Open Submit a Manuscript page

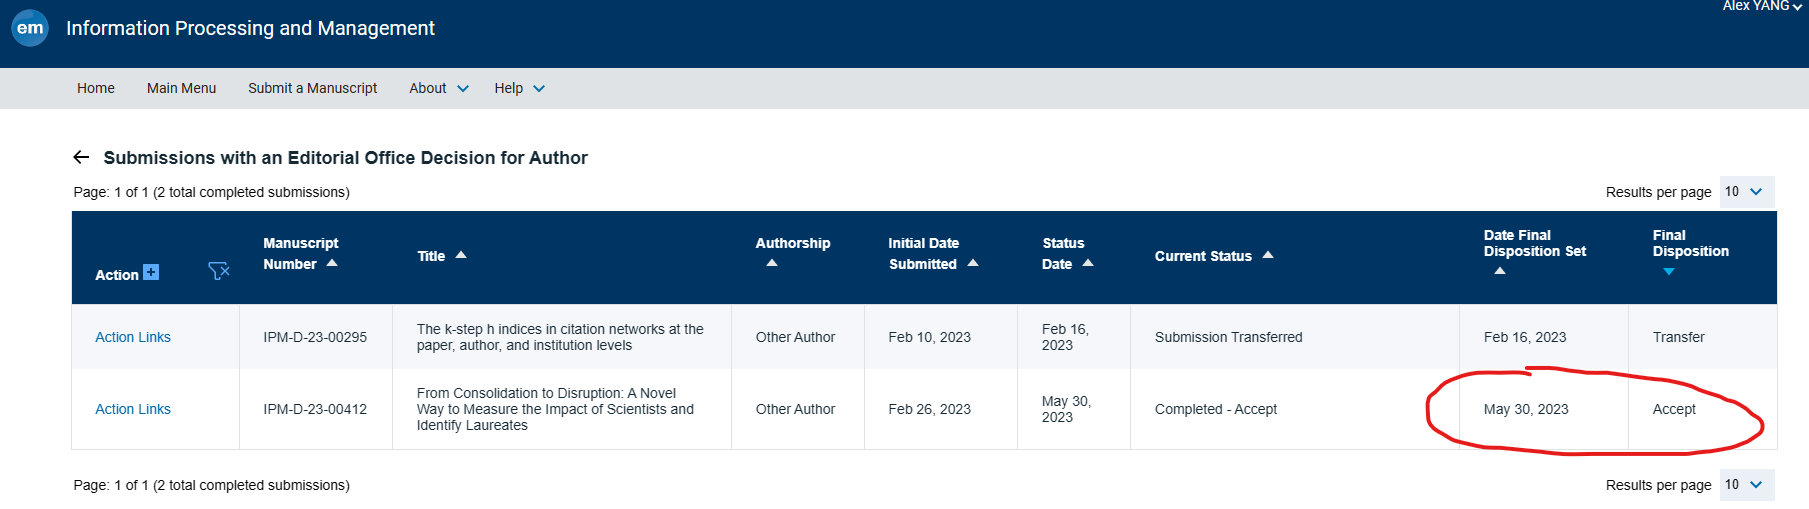tap(312, 88)
